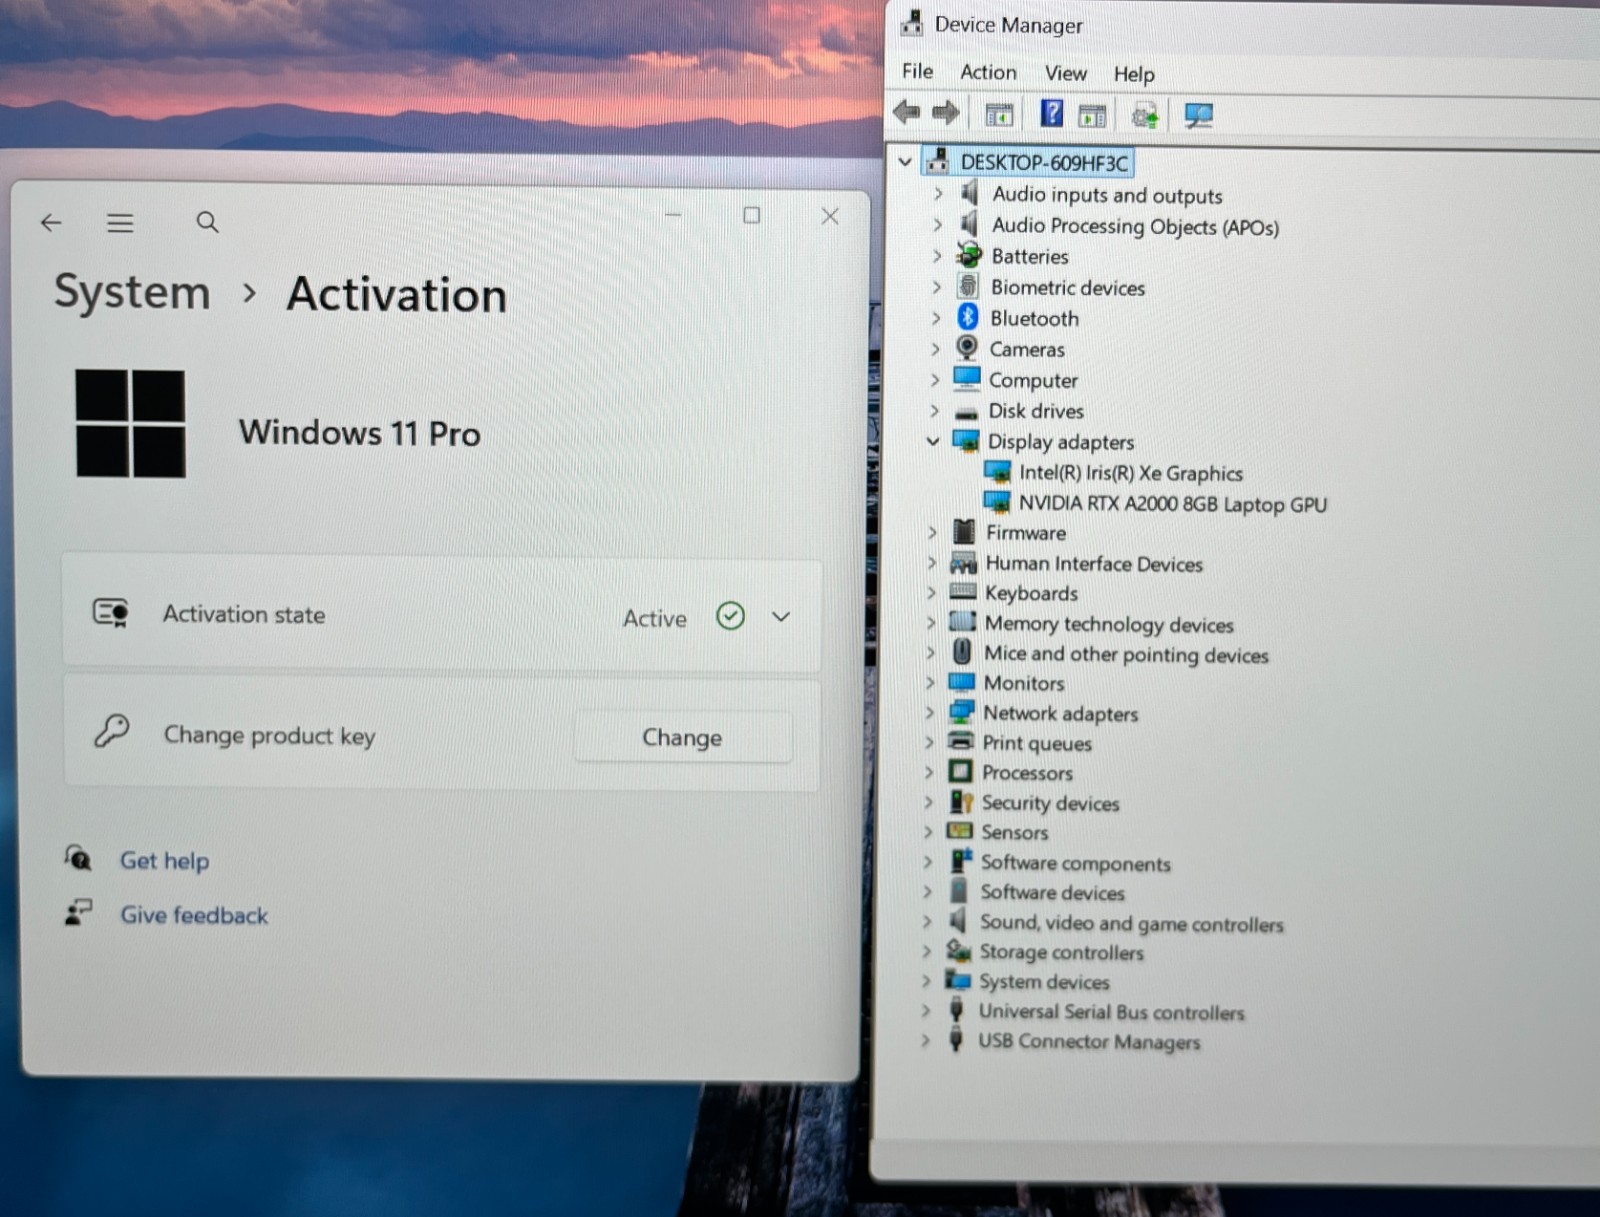The width and height of the screenshot is (1600, 1217).
Task: Select Intel(R) Iris(R) Xe Graphics entry
Action: coord(1131,473)
